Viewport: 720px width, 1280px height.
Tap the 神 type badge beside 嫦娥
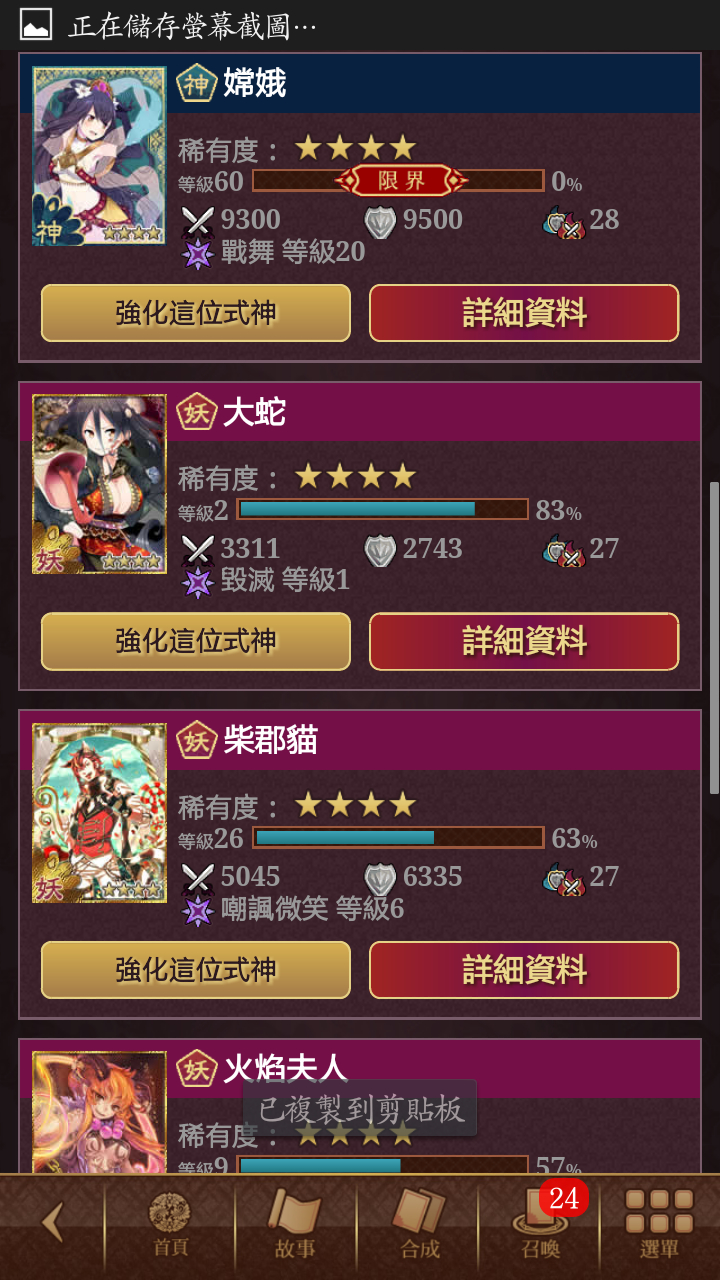click(x=197, y=83)
